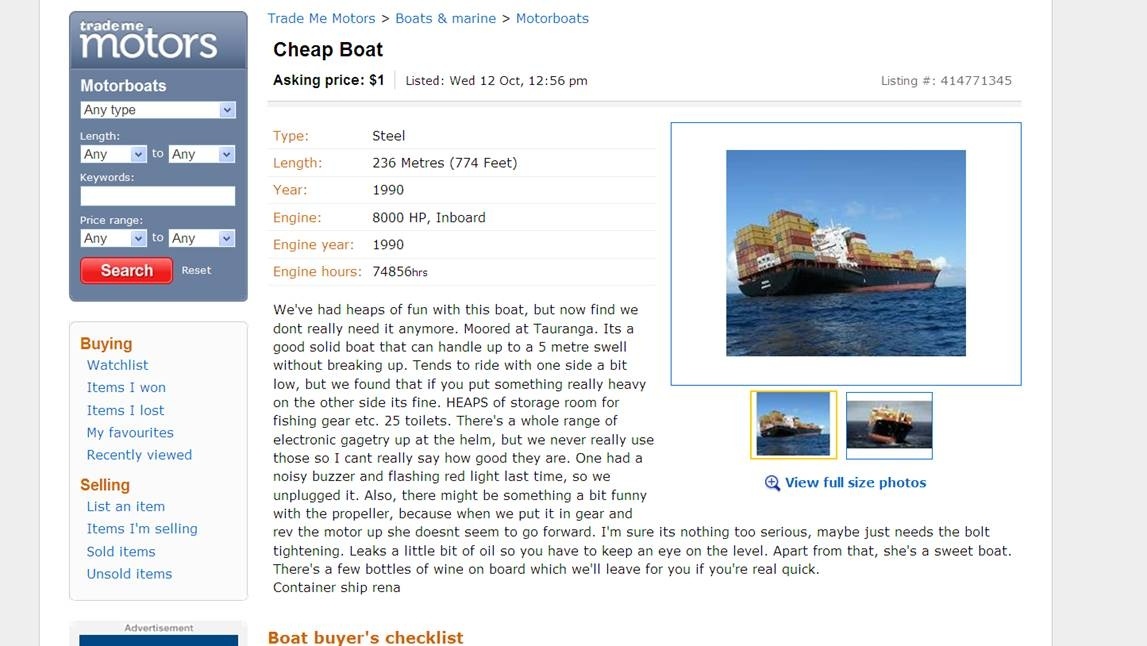The height and width of the screenshot is (646, 1147).
Task: Expand the minimum Length dropdown
Action: point(113,154)
